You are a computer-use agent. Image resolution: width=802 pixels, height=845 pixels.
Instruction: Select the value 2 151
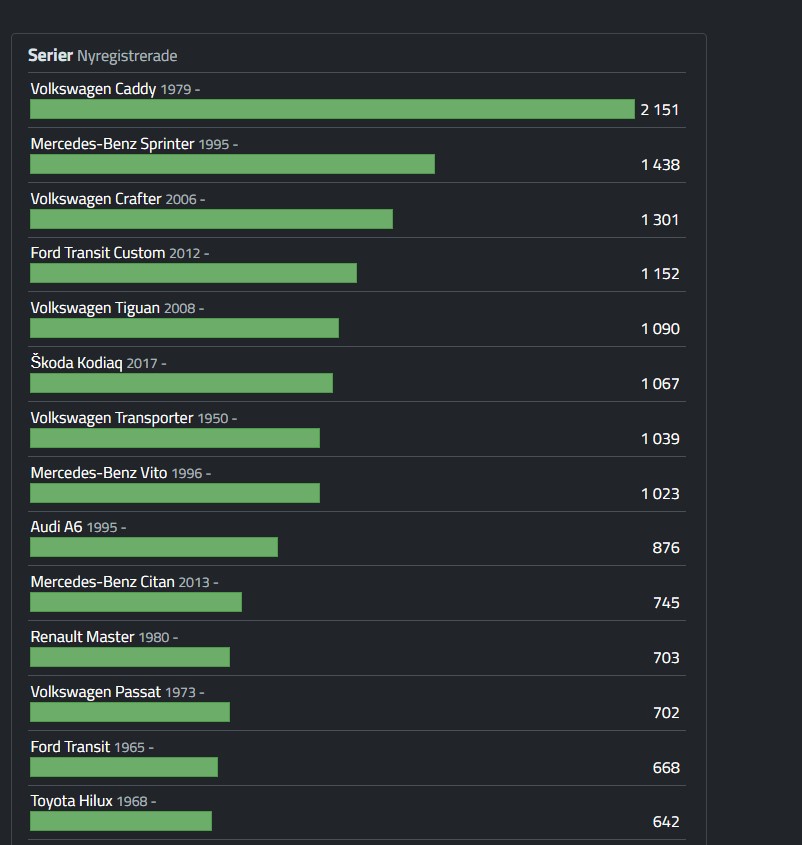(660, 109)
